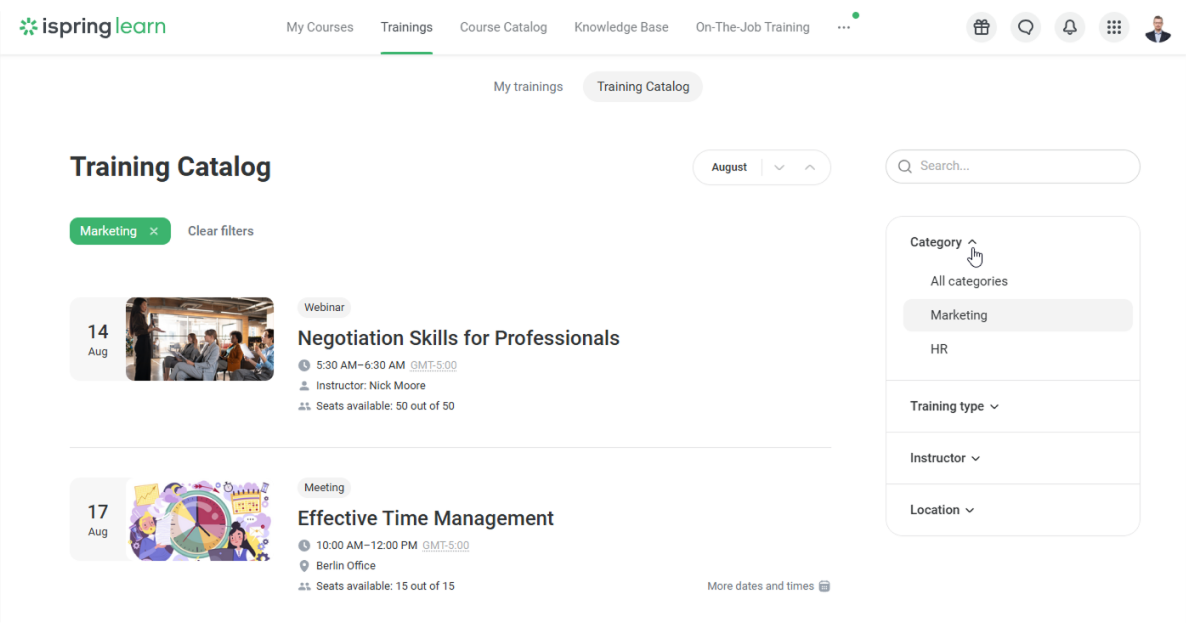The height and width of the screenshot is (623, 1188).
Task: Go to next month arrow
Action: [780, 167]
